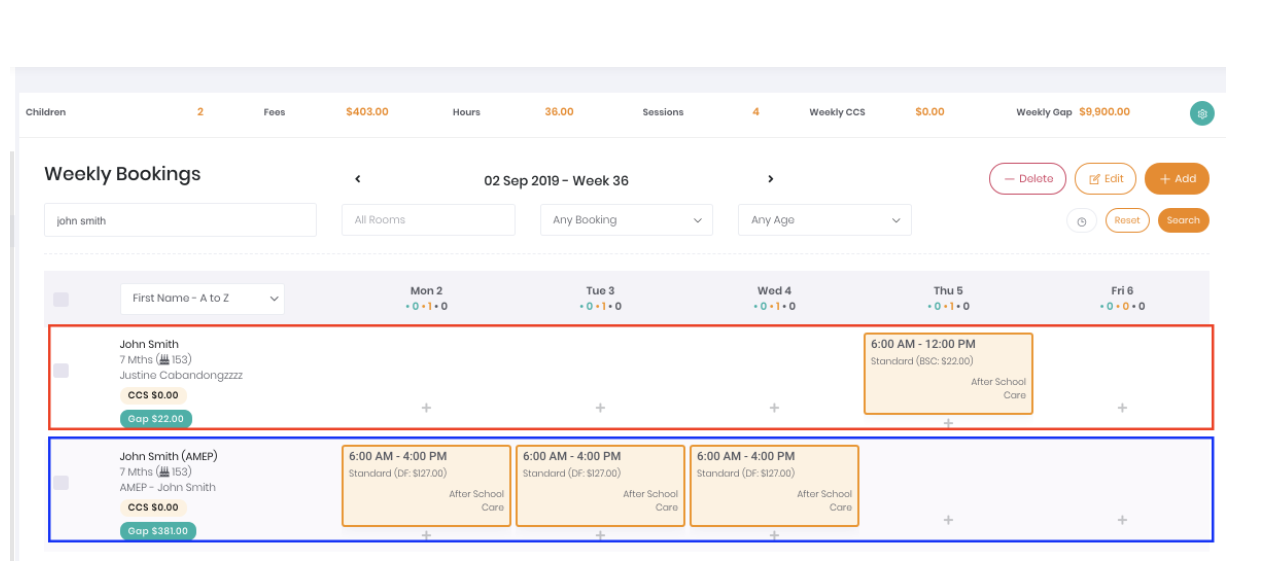Viewport: 1280px width, 570px height.
Task: Click the Delete button
Action: pyautogui.click(x=1027, y=179)
